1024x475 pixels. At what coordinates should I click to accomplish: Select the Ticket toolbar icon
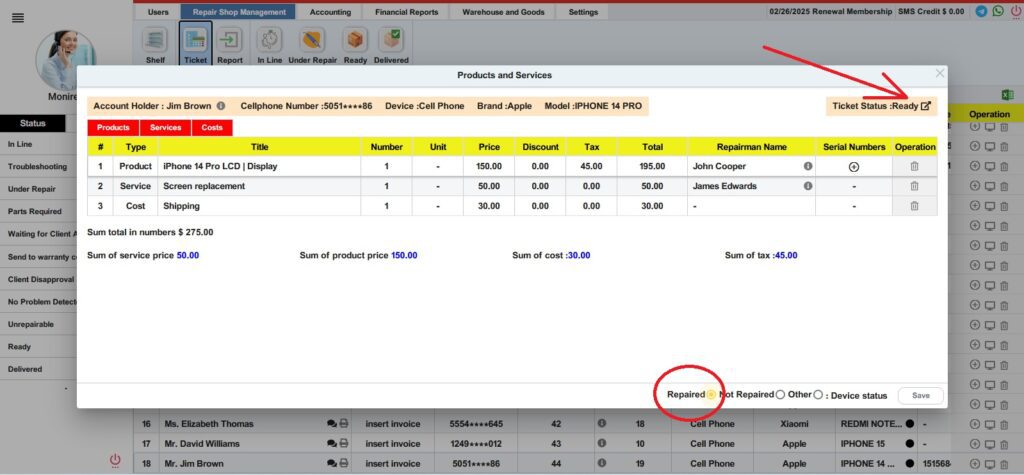tap(195, 41)
